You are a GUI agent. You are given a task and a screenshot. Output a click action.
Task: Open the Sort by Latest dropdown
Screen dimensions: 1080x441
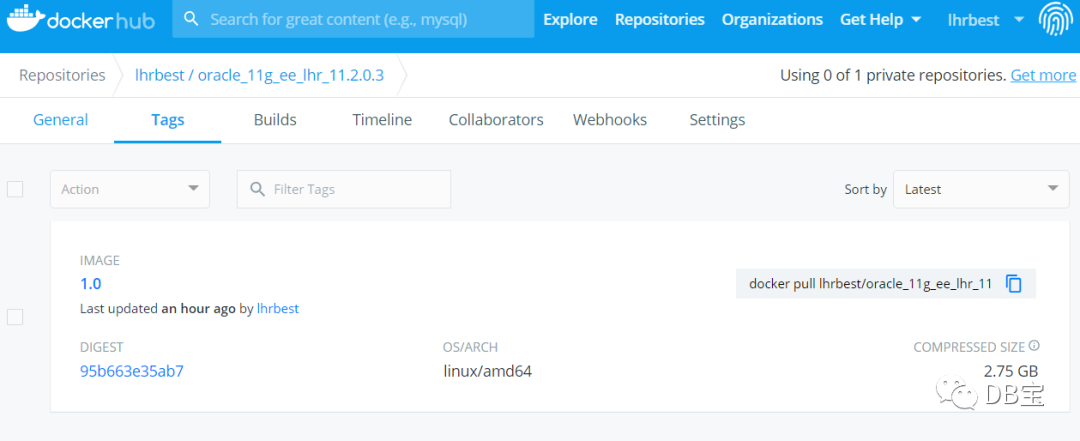click(x=981, y=189)
